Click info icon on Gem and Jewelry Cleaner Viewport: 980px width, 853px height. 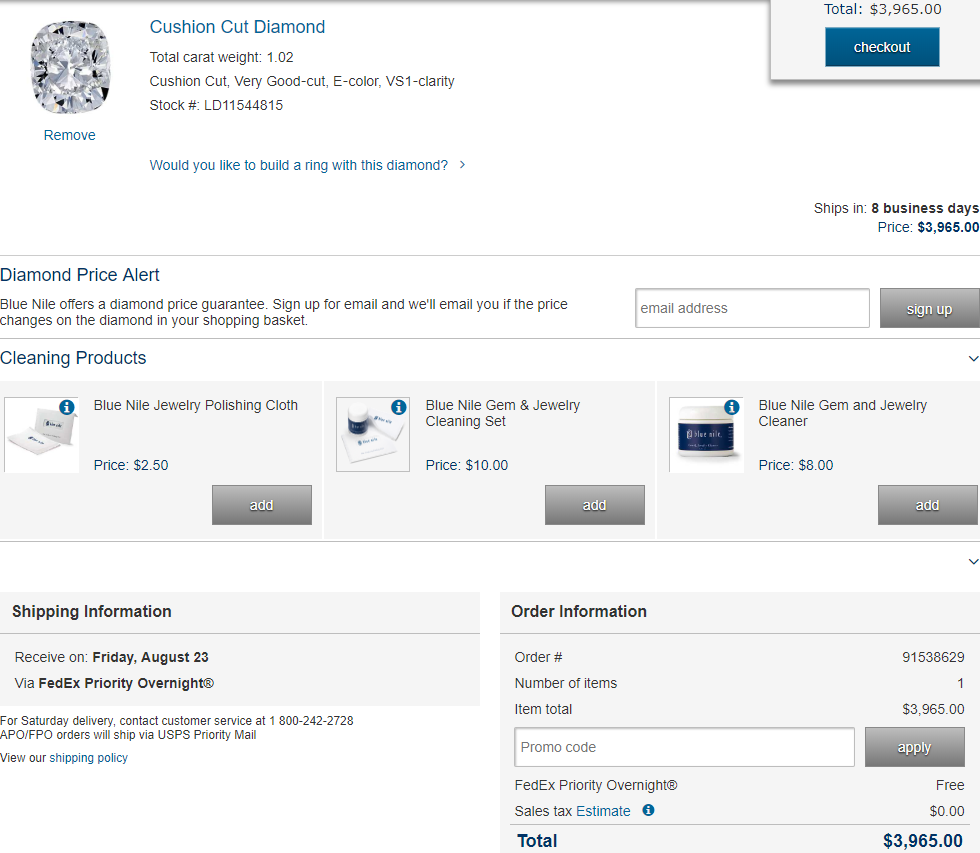(x=731, y=407)
